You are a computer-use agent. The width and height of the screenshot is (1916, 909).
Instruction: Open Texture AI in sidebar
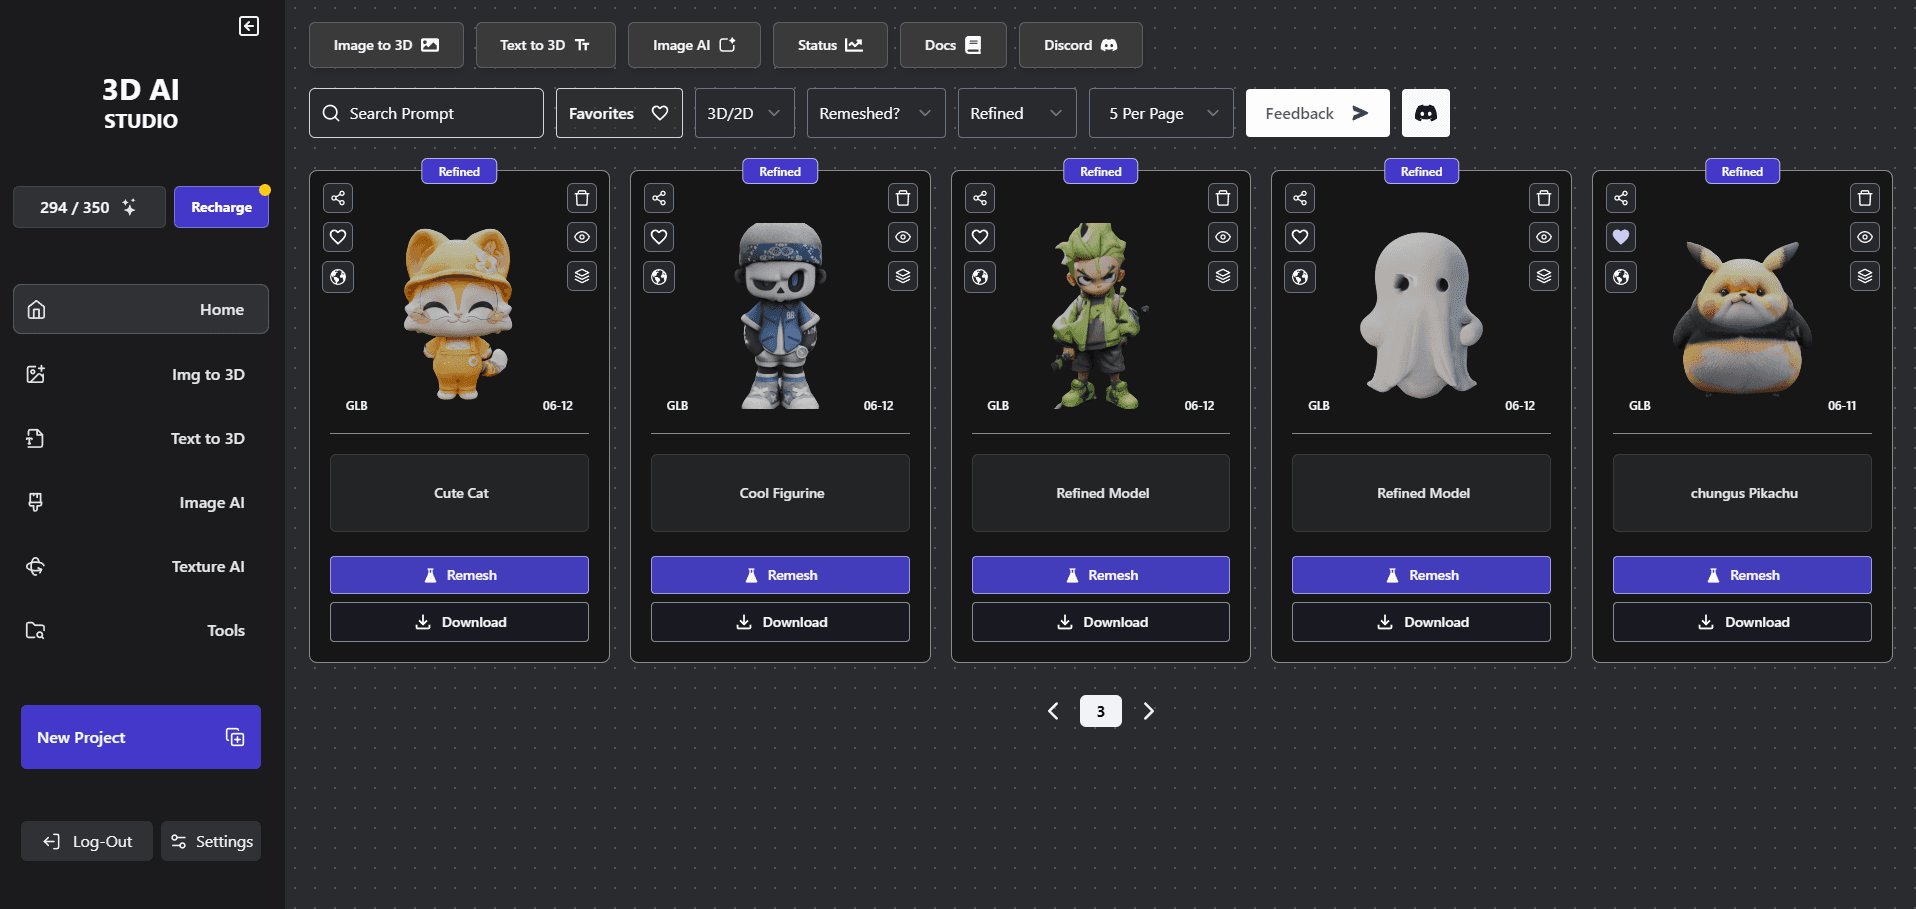pyautogui.click(x=141, y=566)
